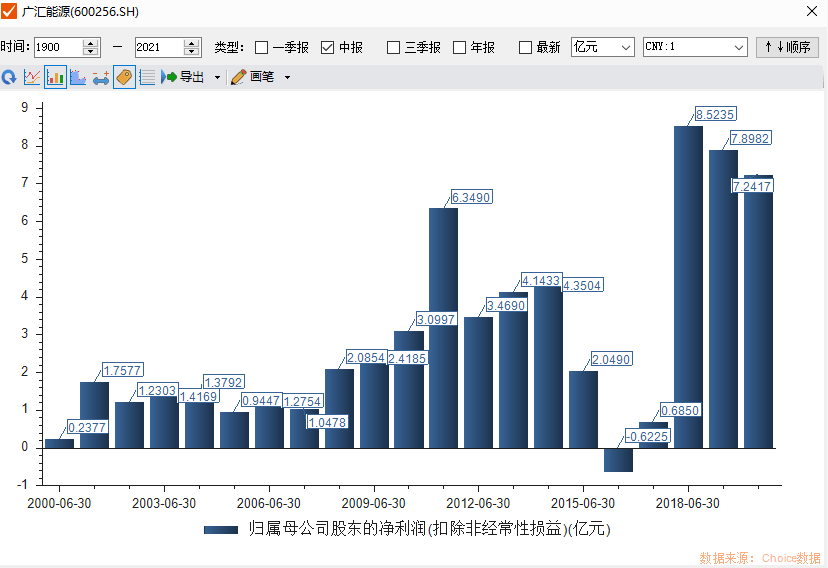This screenshot has width=828, height=568.
Task: Click the 8.5235 data label
Action: click(715, 114)
